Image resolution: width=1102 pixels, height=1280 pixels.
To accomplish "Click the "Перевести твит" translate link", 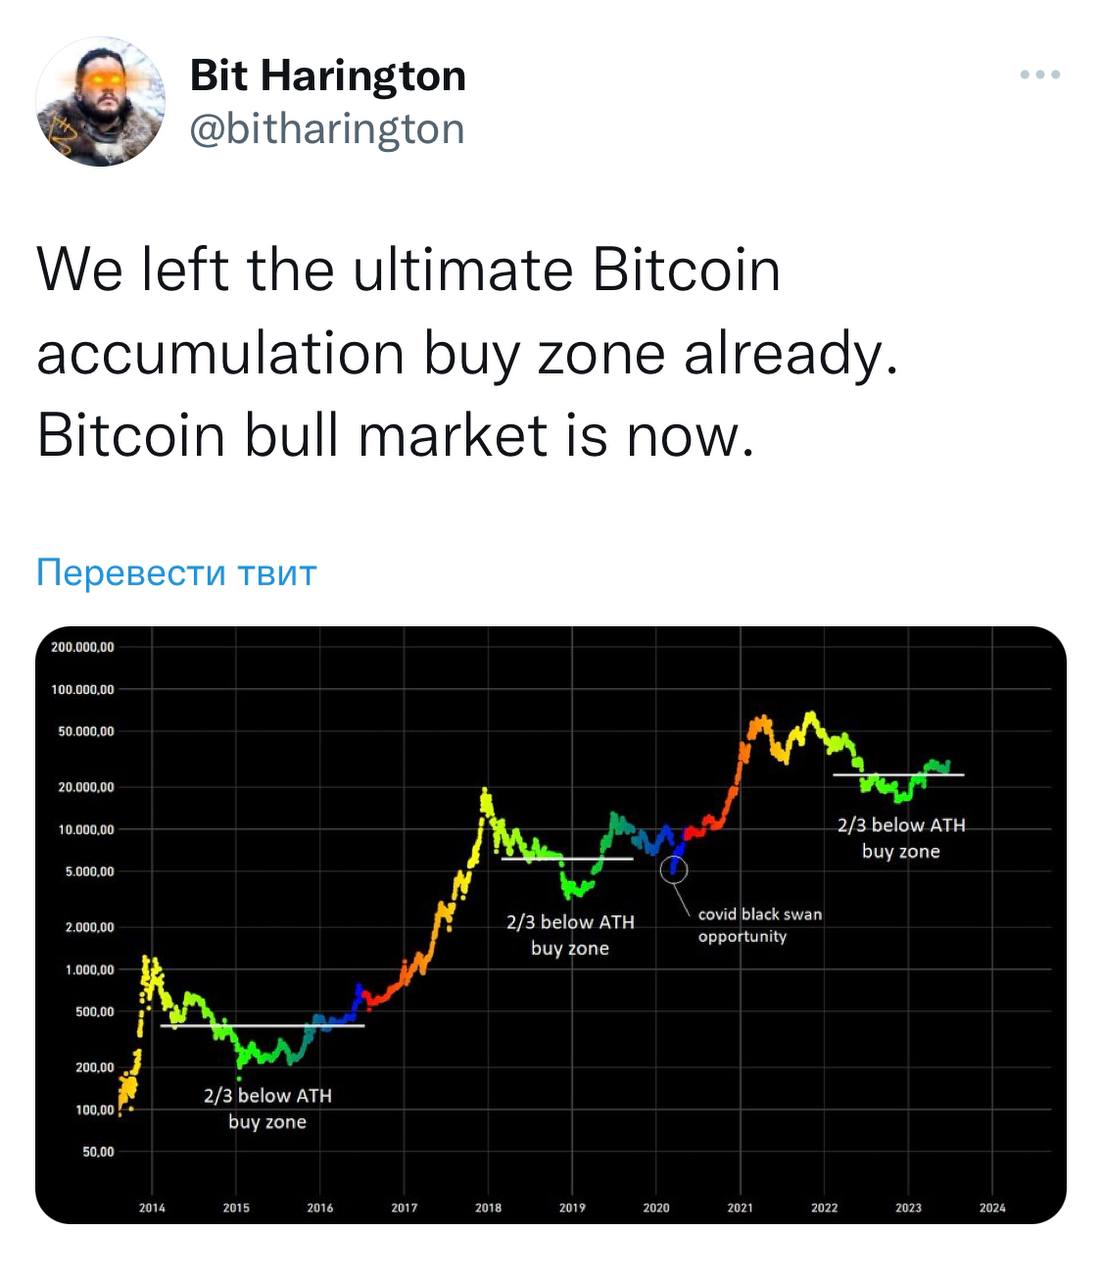I will coord(176,573).
